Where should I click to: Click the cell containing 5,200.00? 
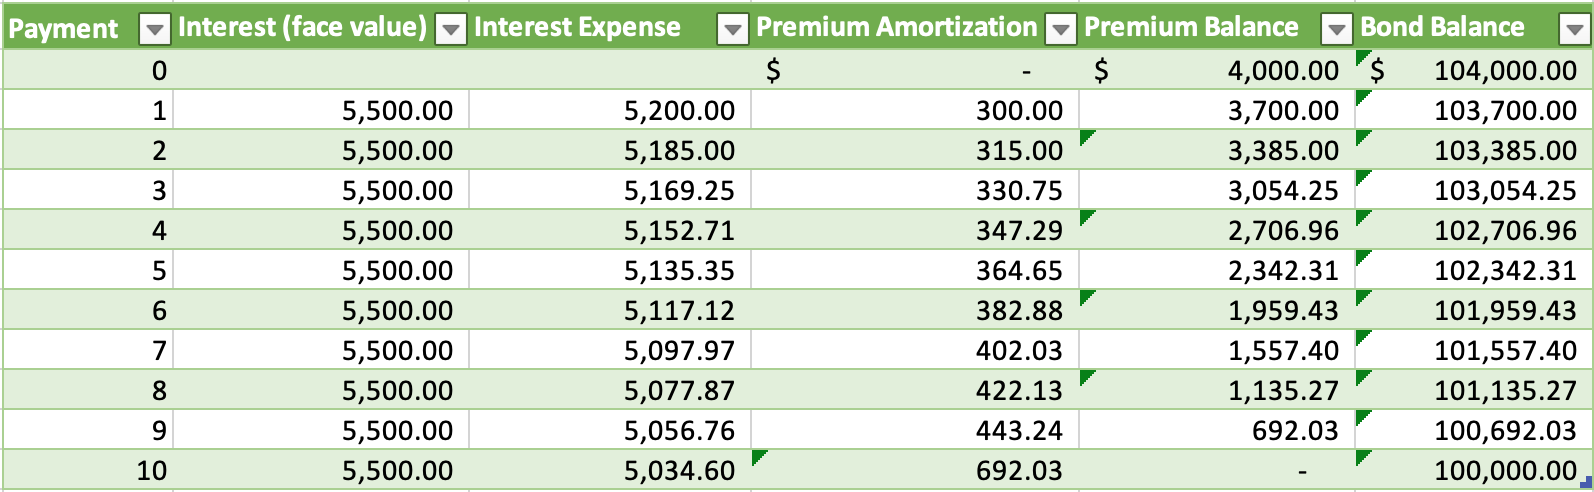[679, 110]
